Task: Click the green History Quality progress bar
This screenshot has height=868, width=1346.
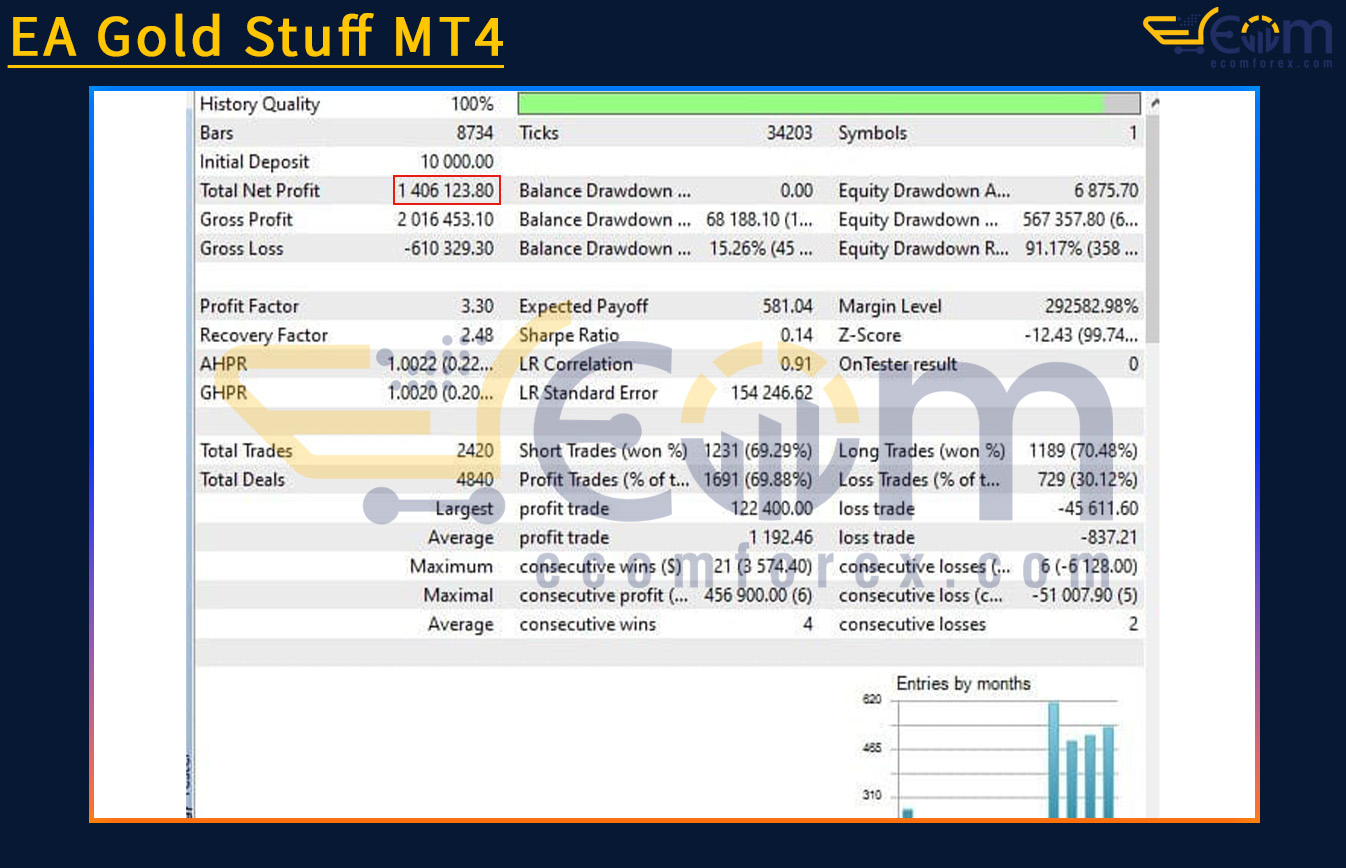Action: point(810,104)
